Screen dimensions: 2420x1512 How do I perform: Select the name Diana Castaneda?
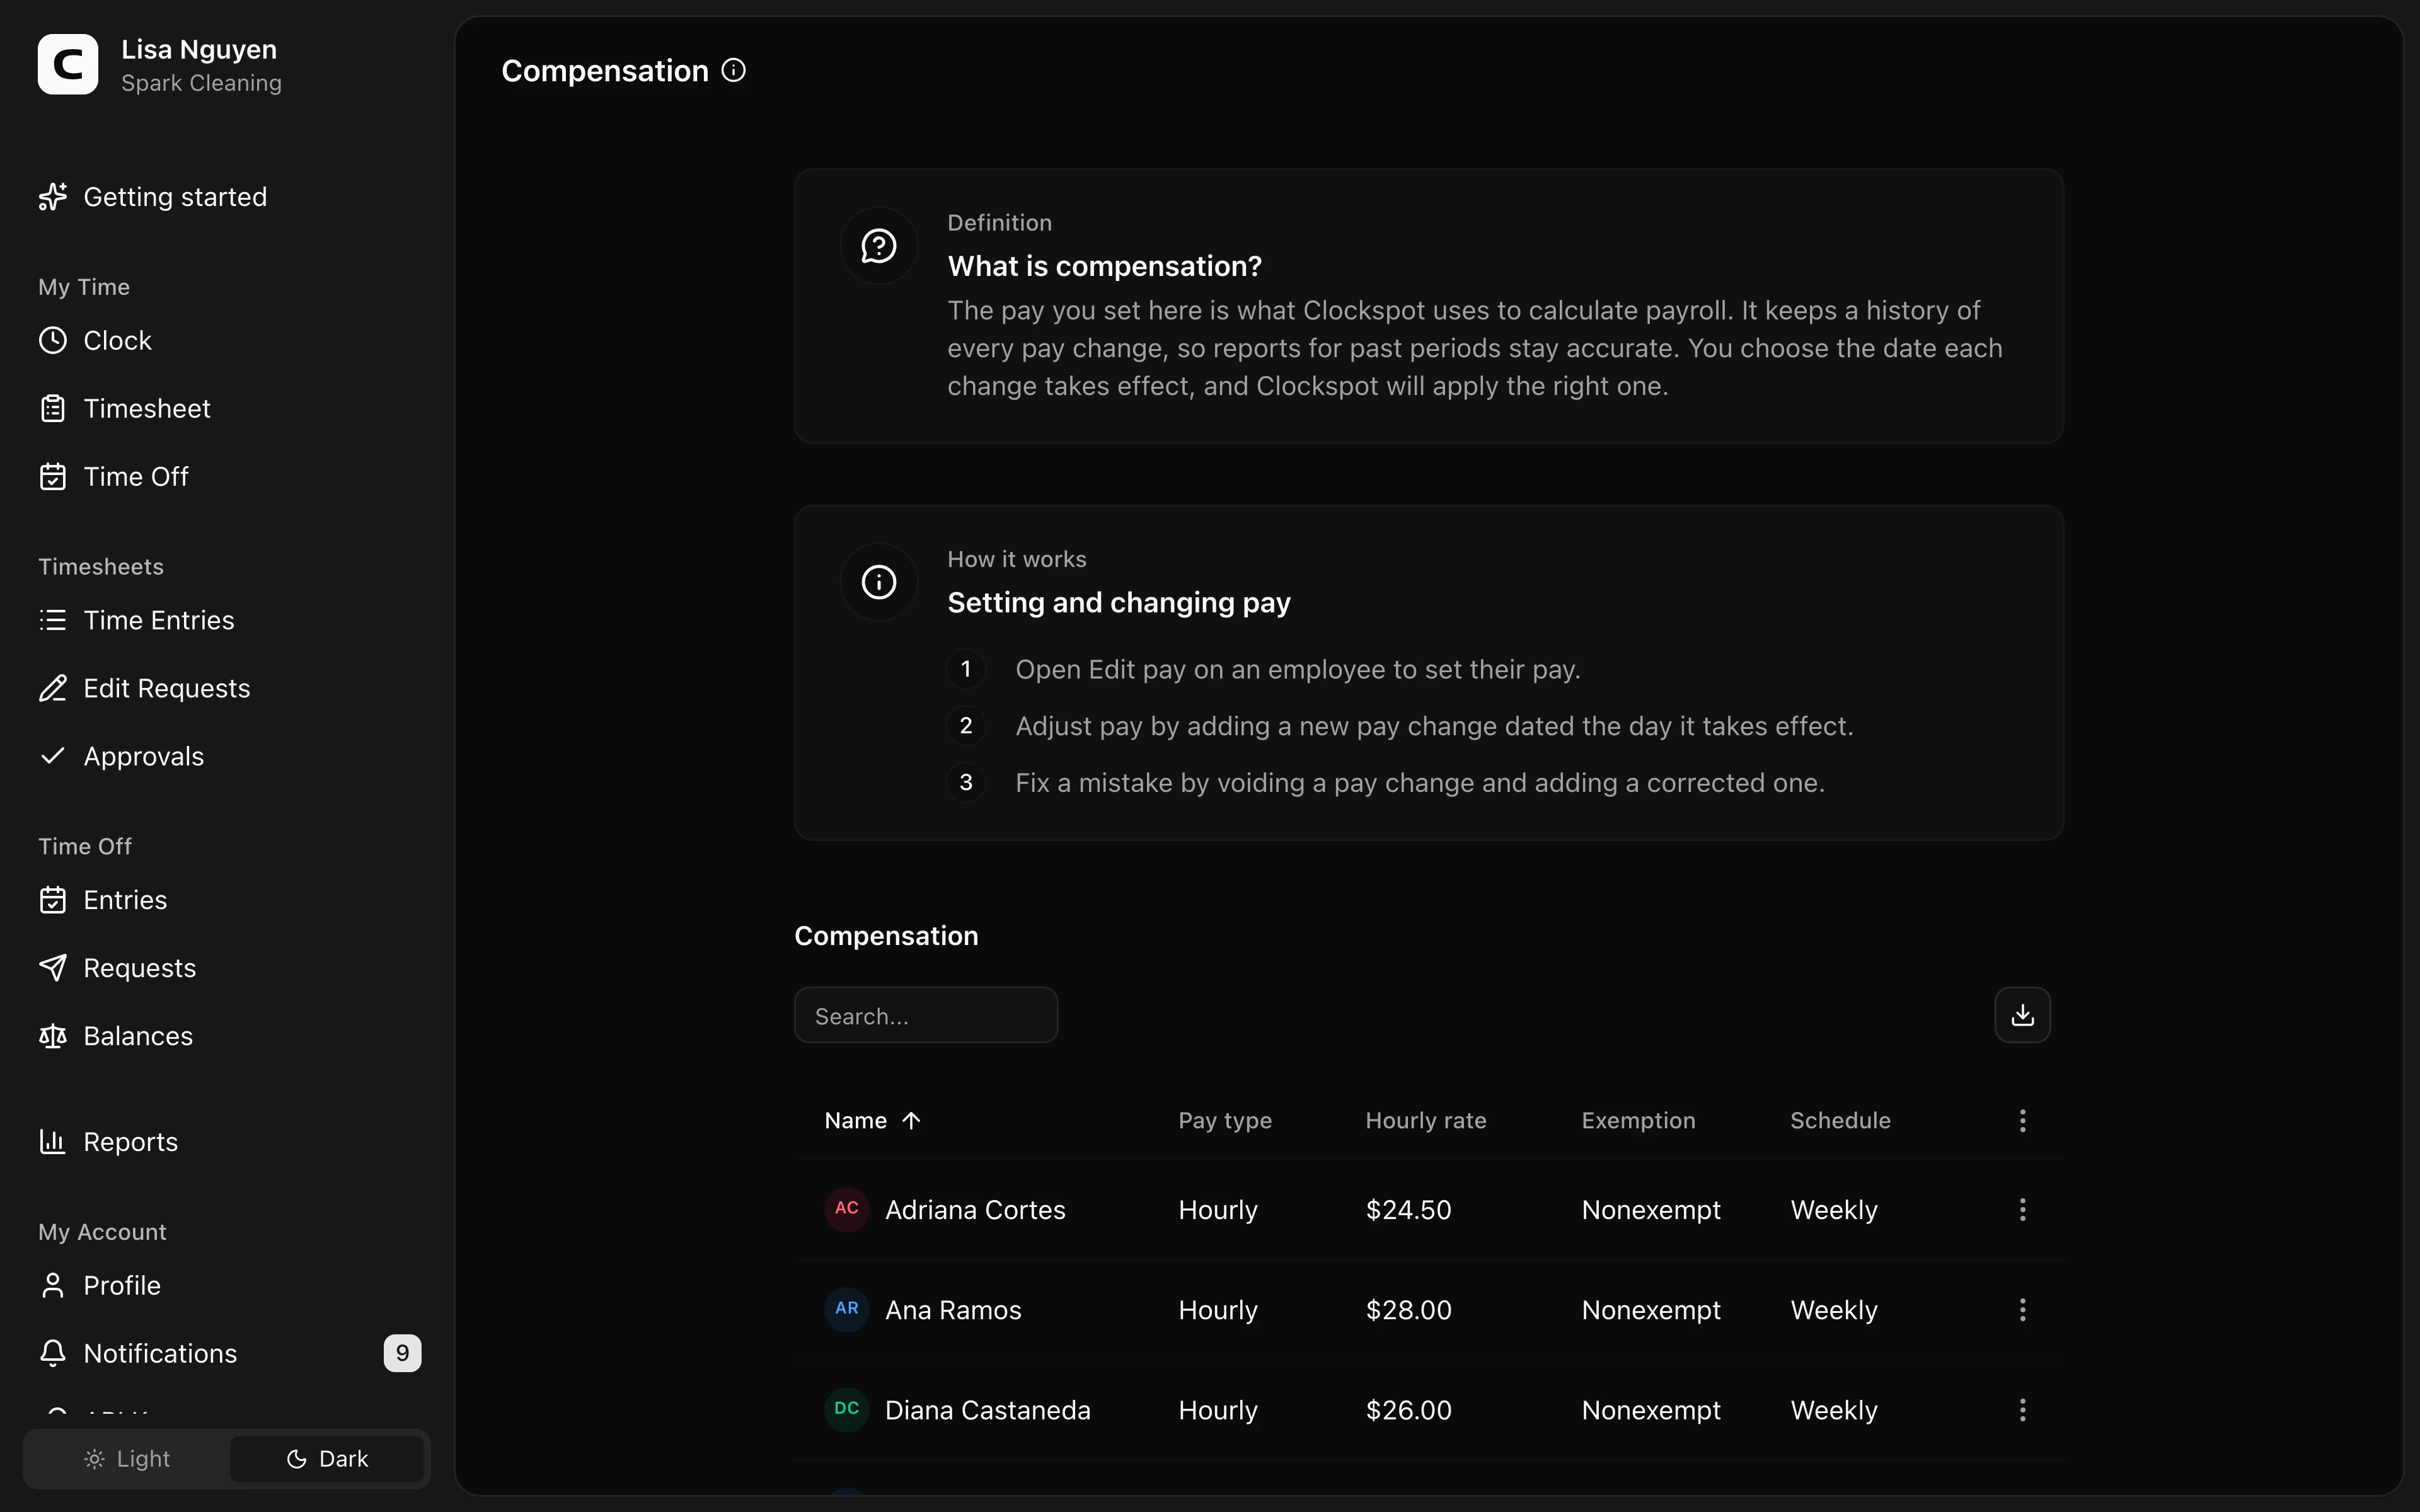tap(988, 1410)
